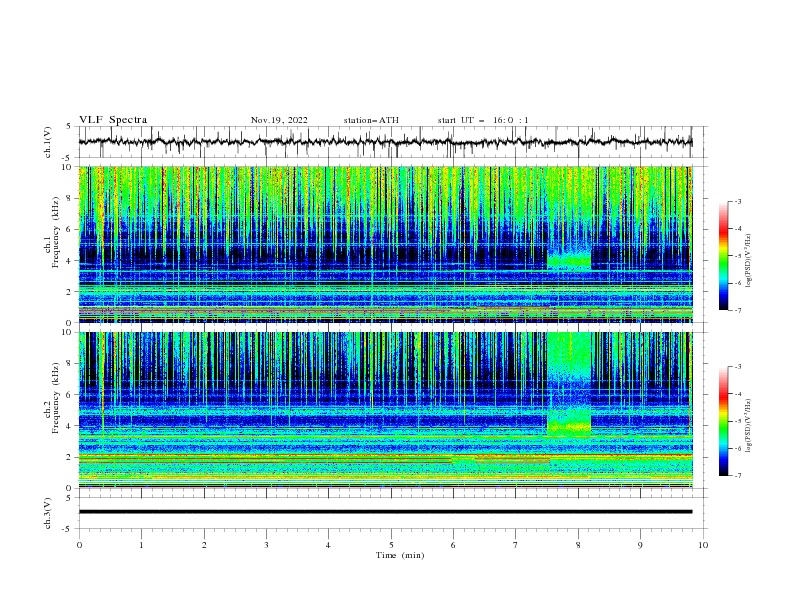Click the "-7" tick on the ch.1 colorbar
792x612 pixels.
(737, 310)
